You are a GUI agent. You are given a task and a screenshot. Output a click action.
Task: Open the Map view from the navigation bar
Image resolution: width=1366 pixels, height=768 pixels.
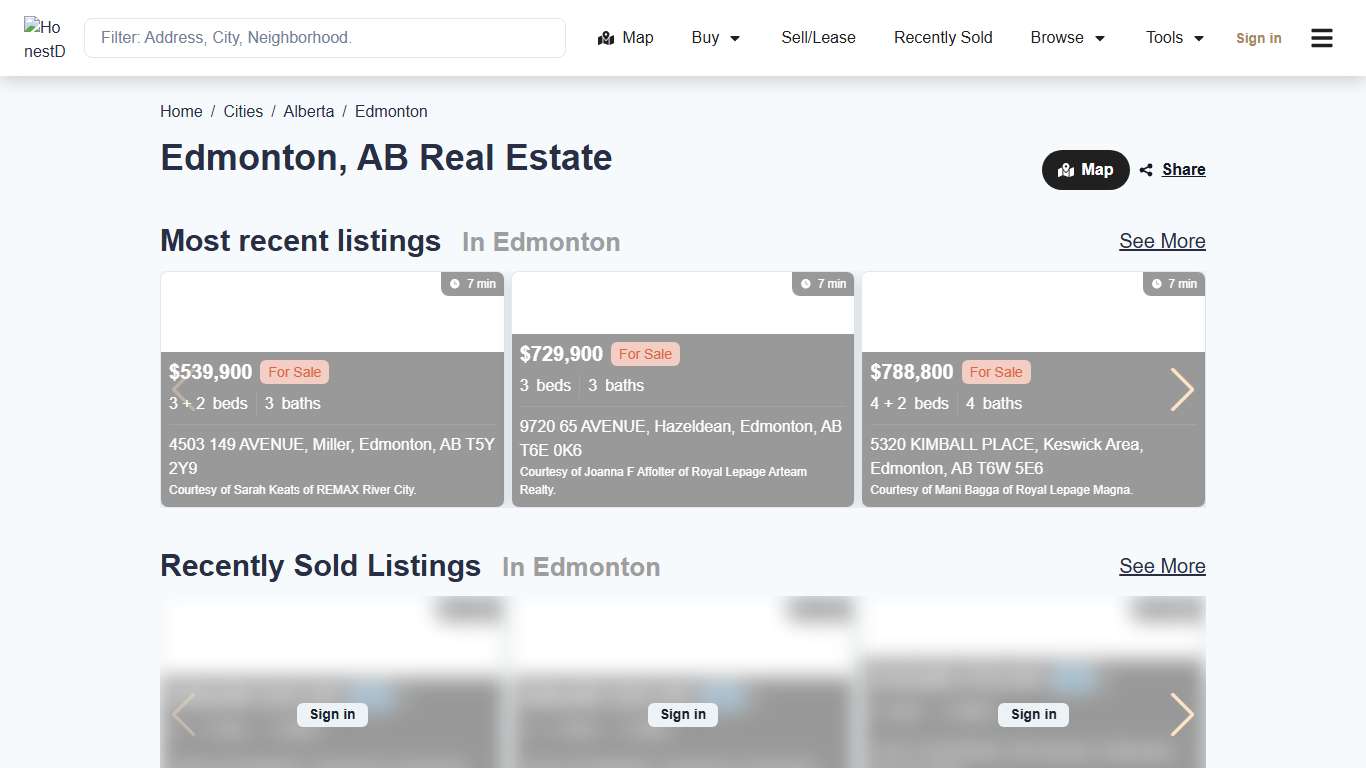pos(625,37)
